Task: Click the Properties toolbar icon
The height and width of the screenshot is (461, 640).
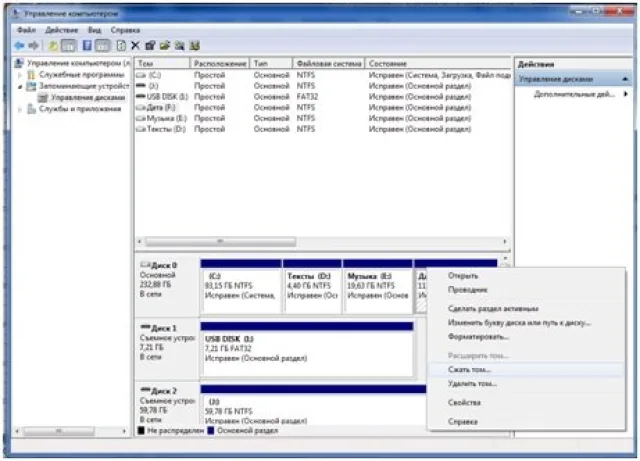Action: (150, 45)
